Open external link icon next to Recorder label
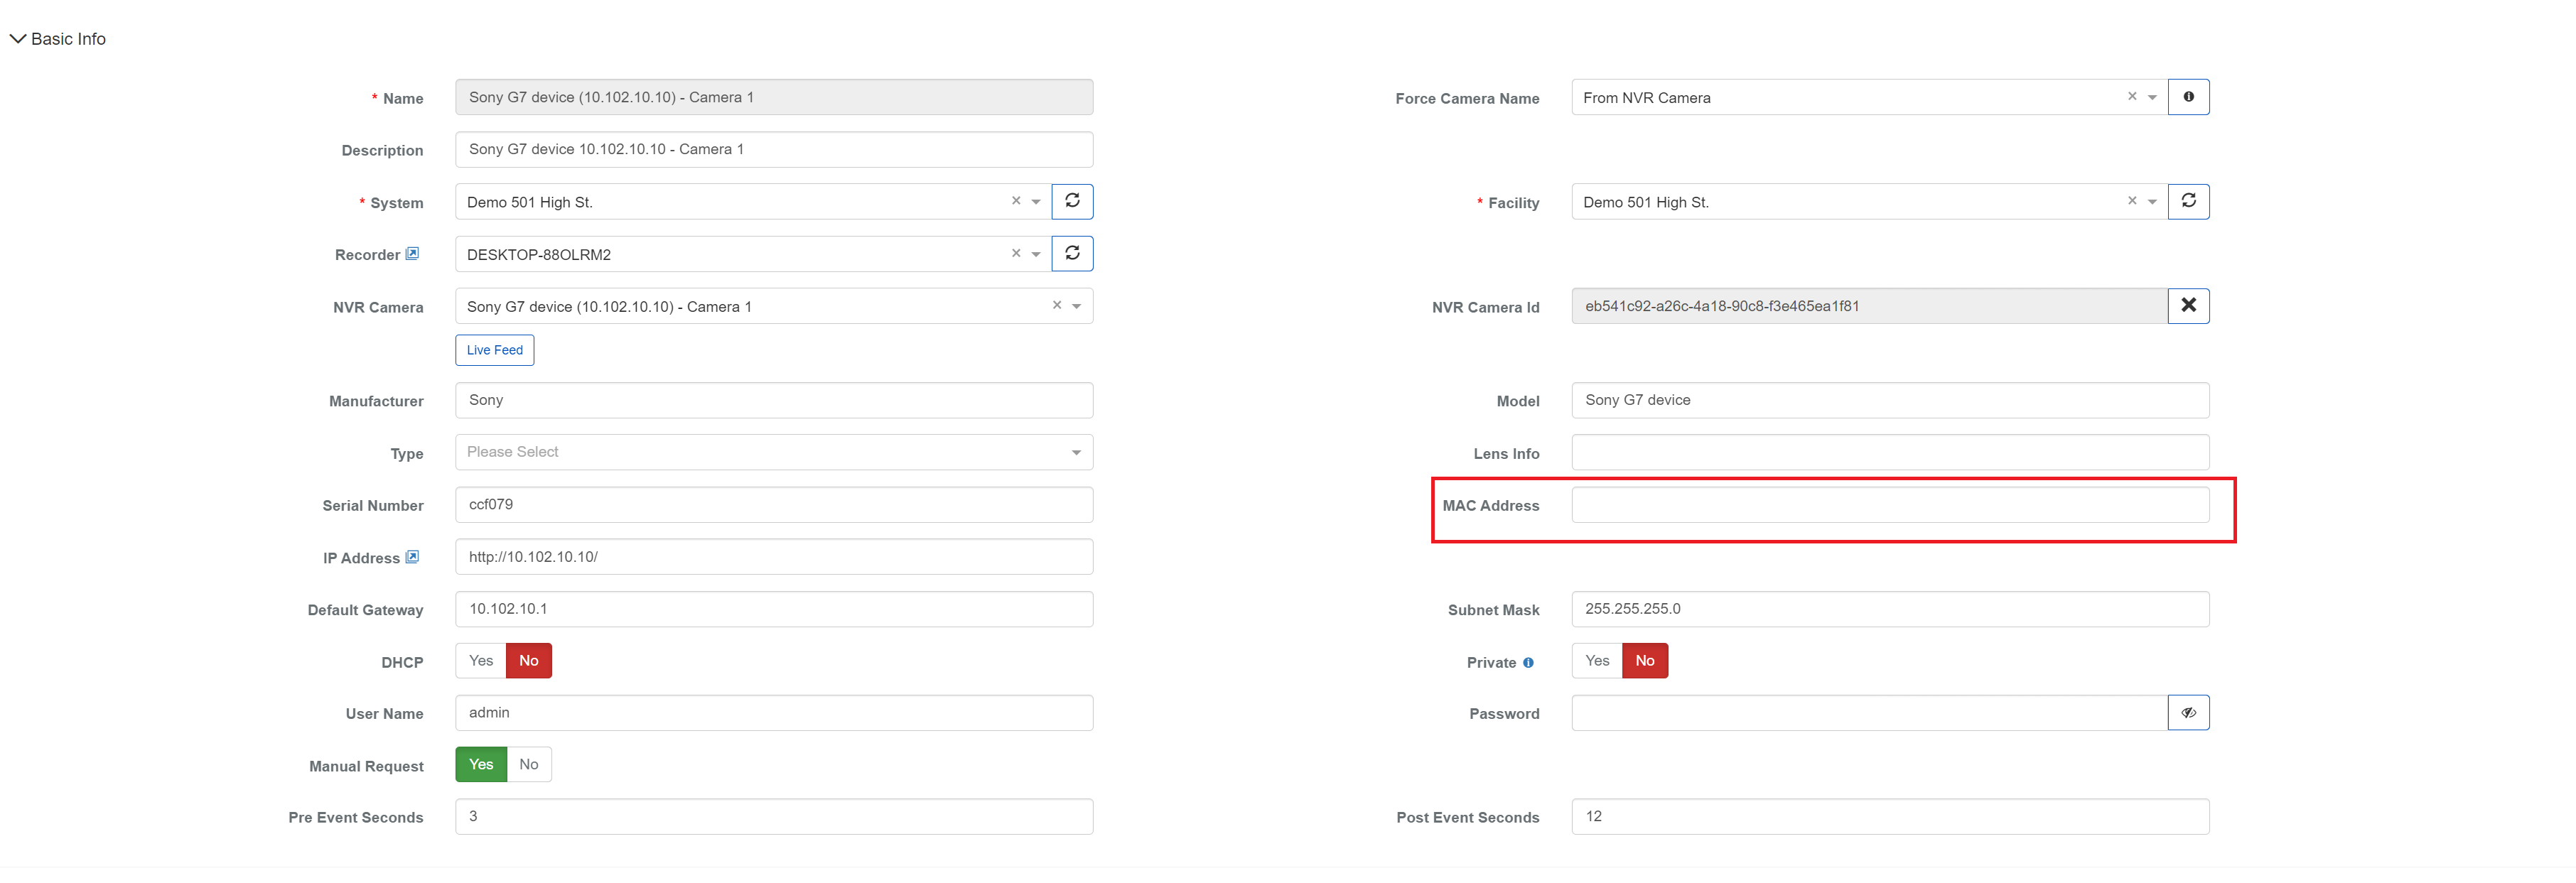This screenshot has height=883, width=2576. (x=412, y=254)
